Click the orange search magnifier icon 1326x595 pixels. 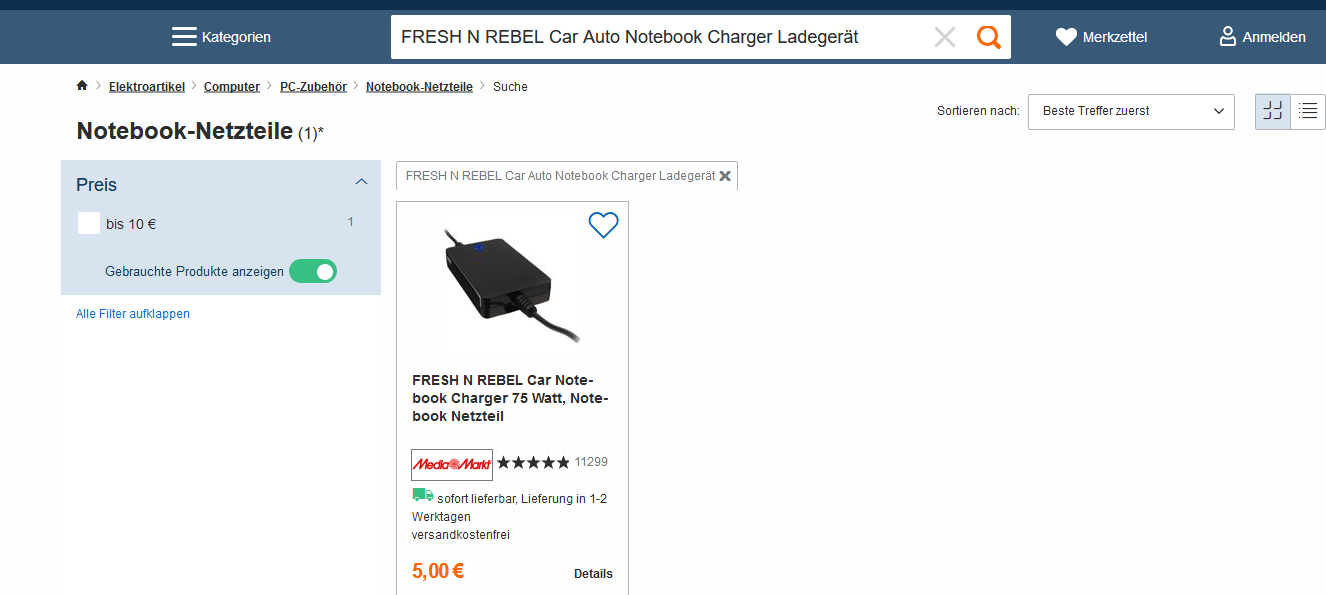tap(989, 37)
